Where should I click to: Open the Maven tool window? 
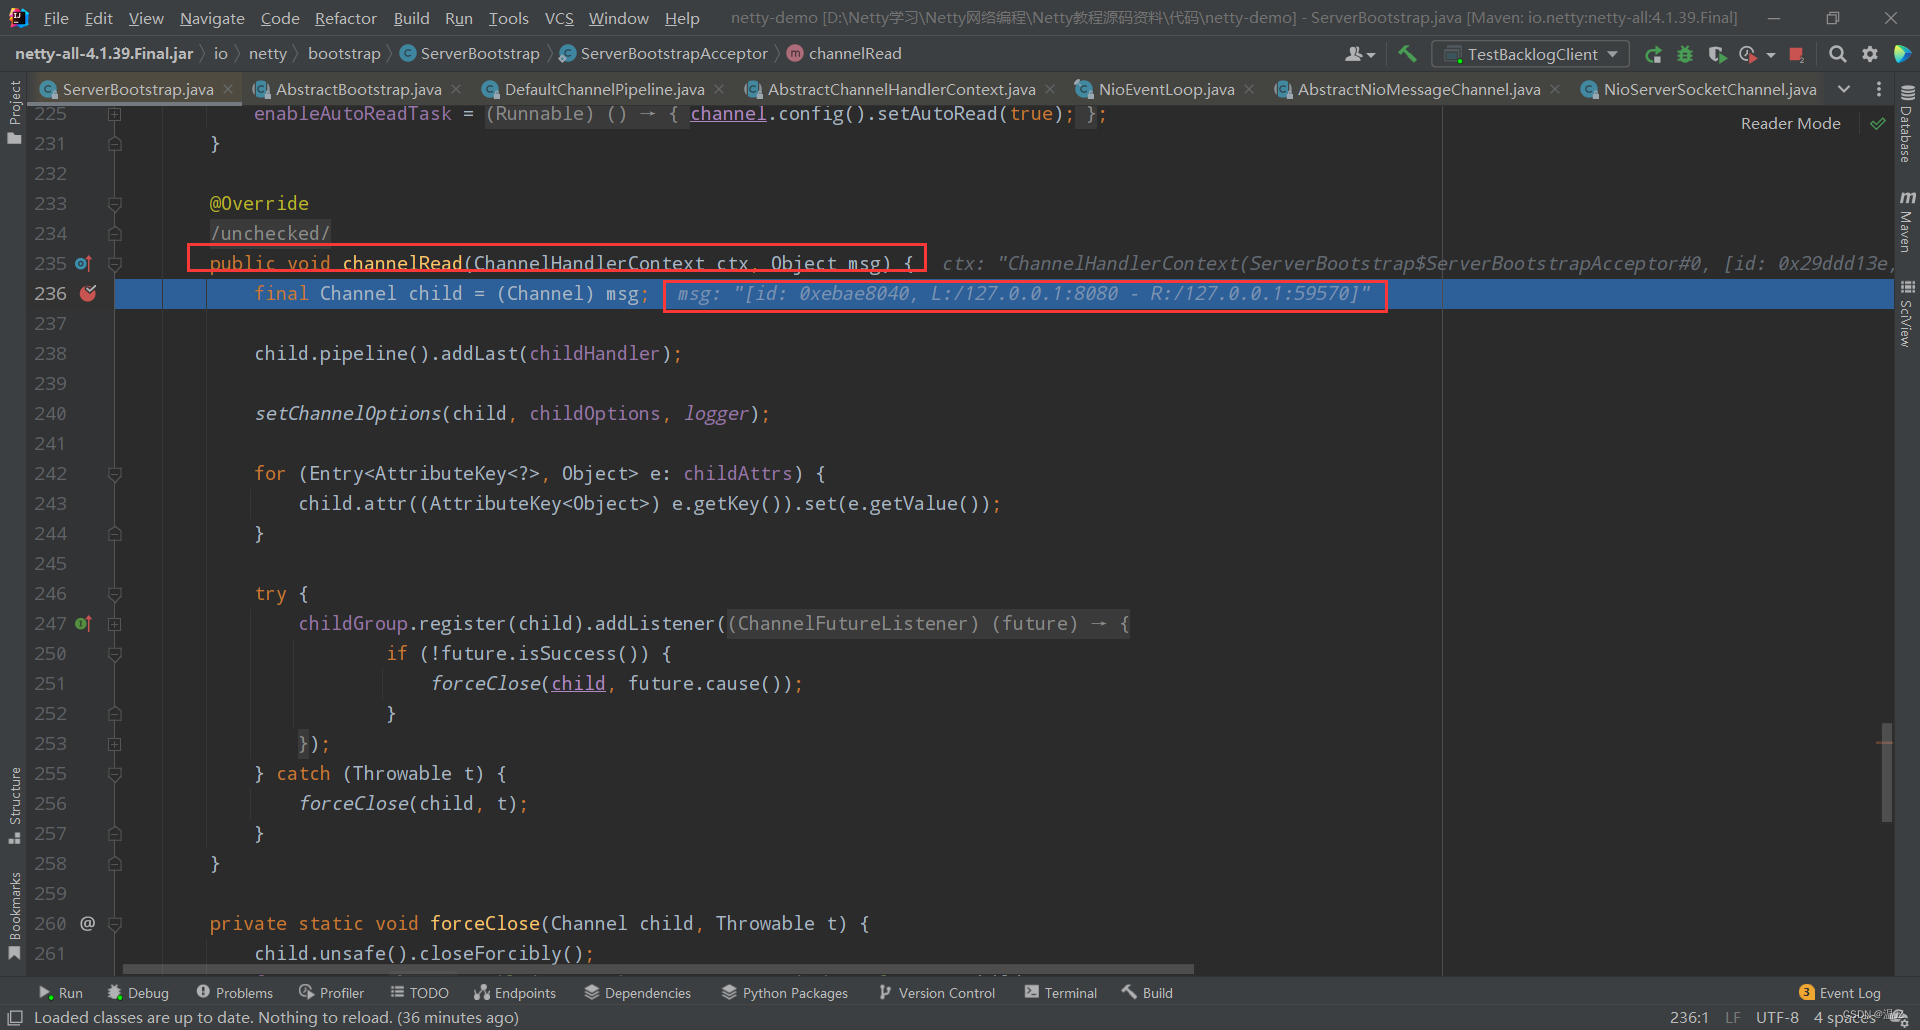point(1907,222)
